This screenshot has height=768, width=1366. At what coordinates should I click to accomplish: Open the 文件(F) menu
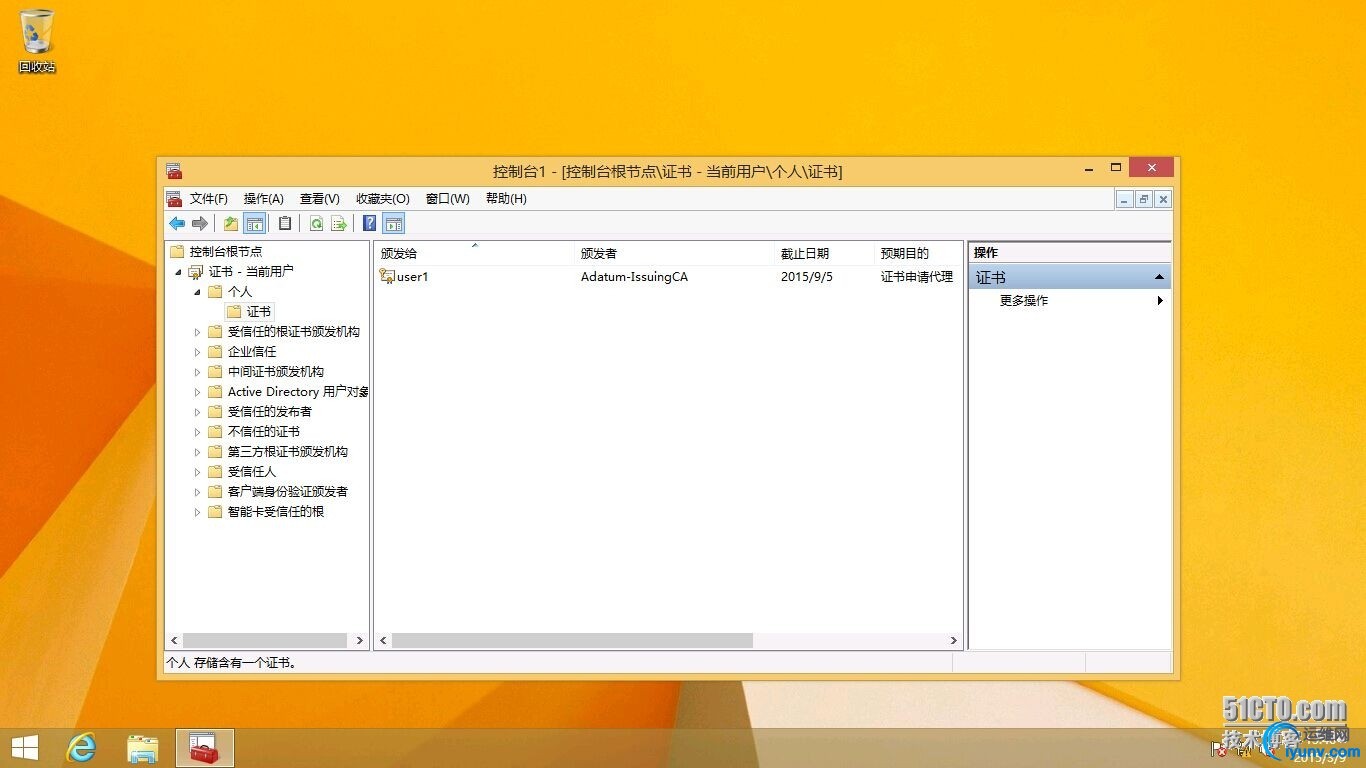point(209,199)
